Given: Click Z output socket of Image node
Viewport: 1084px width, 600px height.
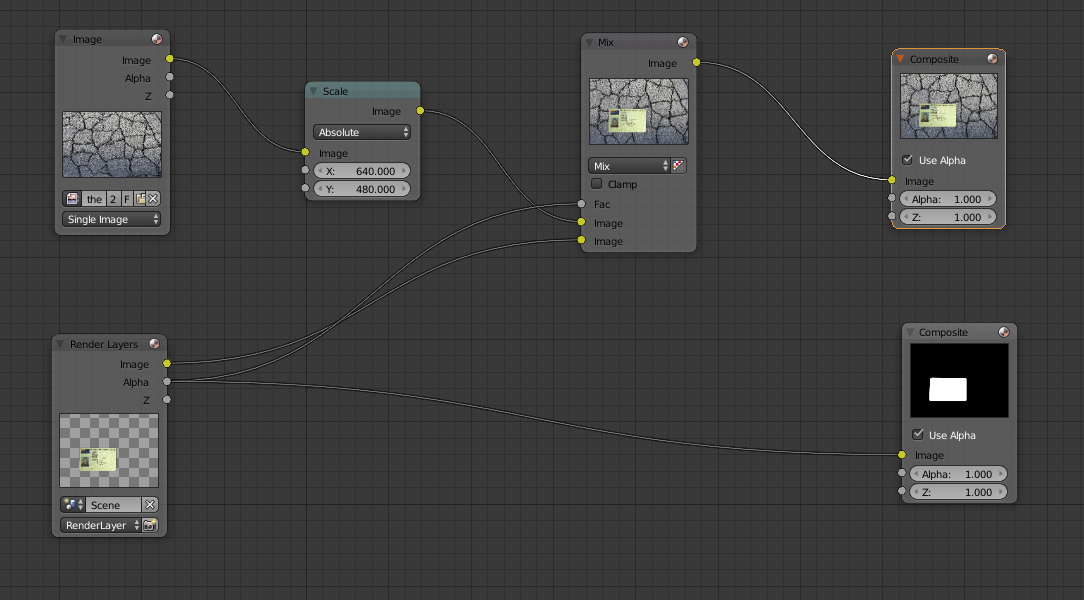Looking at the screenshot, I should 169,95.
